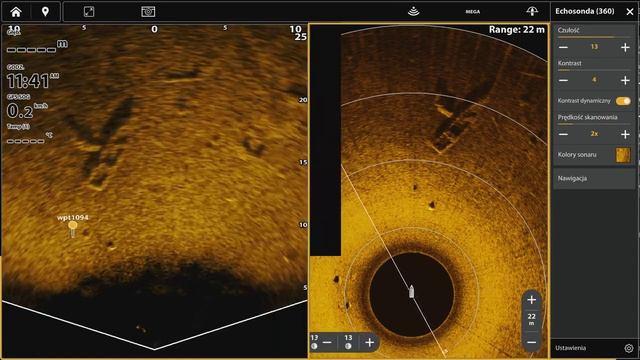The height and width of the screenshot is (360, 640).
Task: Select waypoint wpt1094 marker
Action: [73, 228]
